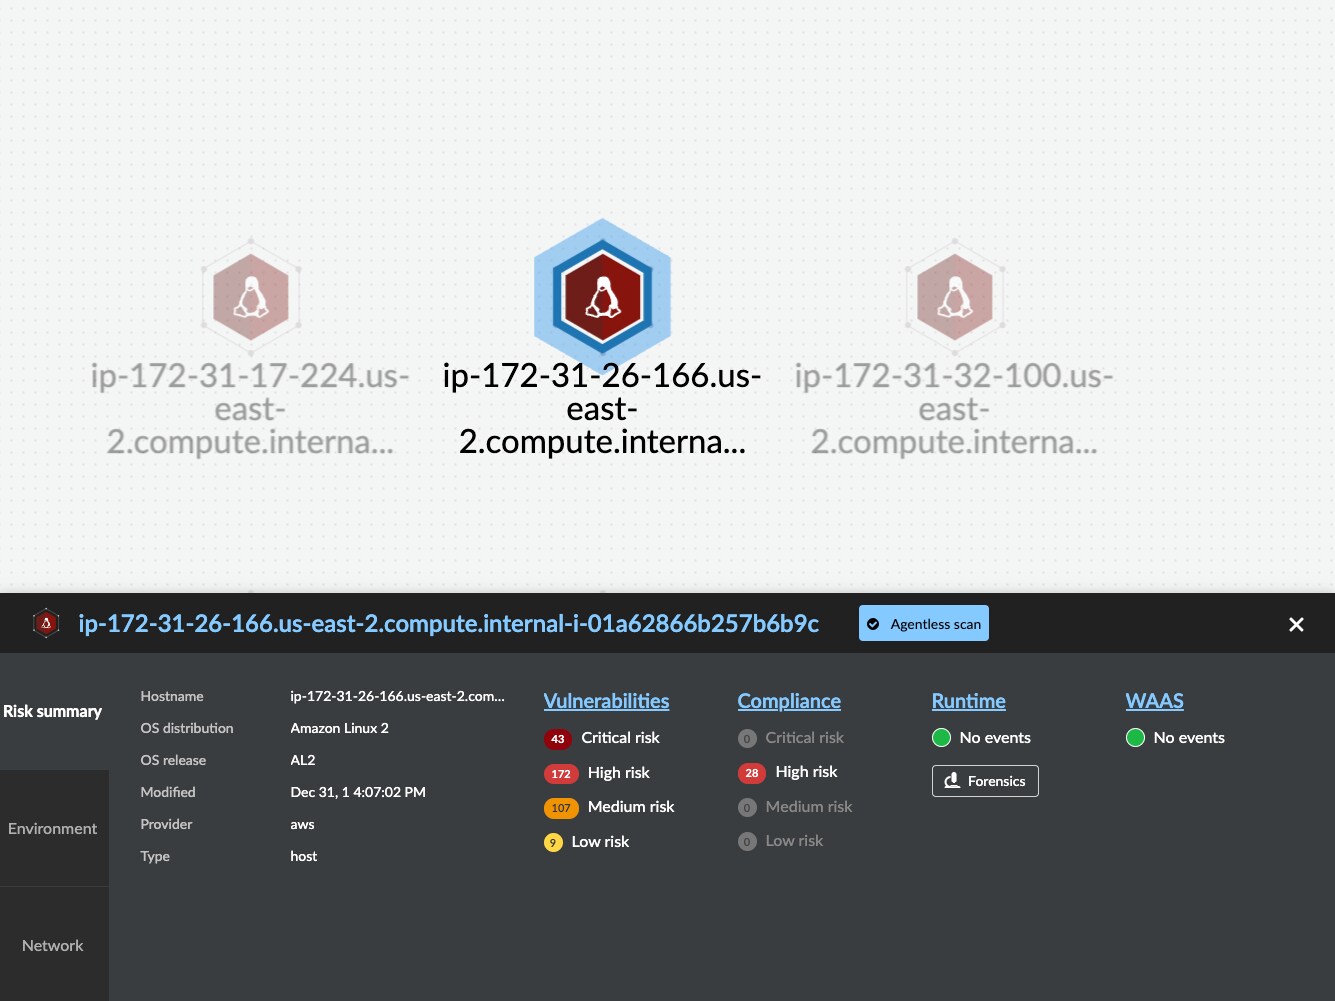
Task: Select the Risk summary tab
Action: 53,711
